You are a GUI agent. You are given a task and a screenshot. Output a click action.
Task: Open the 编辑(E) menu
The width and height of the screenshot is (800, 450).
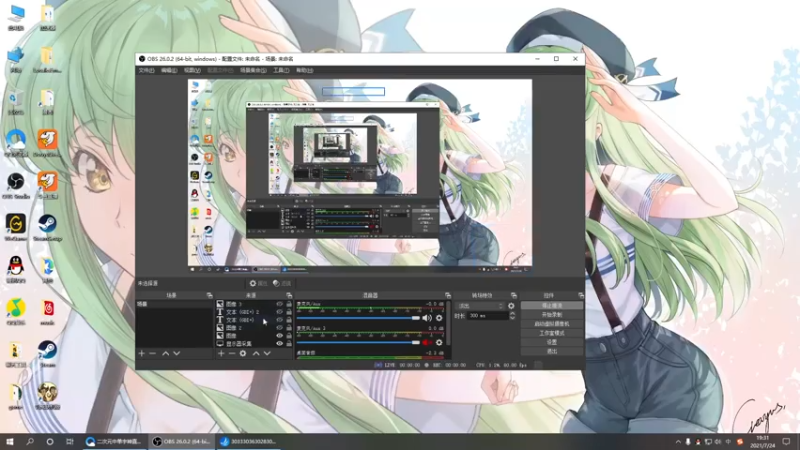169,70
